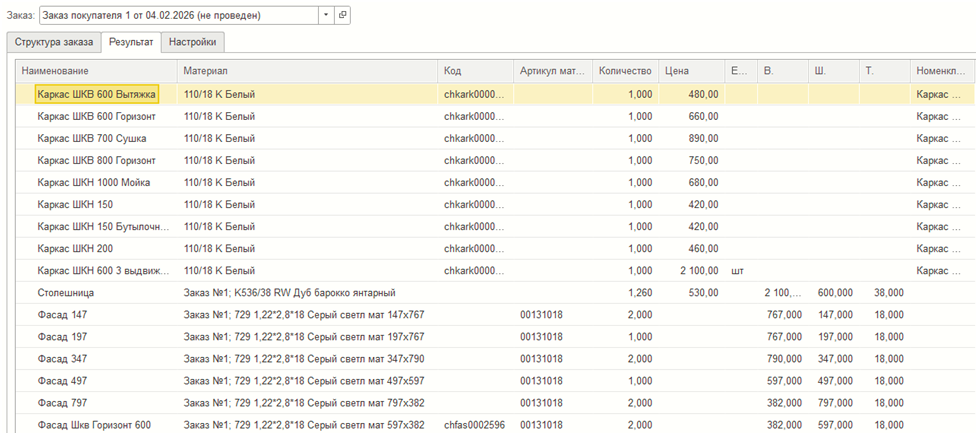The image size is (978, 435).
Task: Click the open-form icon next to Заказ field
Action: (x=342, y=16)
